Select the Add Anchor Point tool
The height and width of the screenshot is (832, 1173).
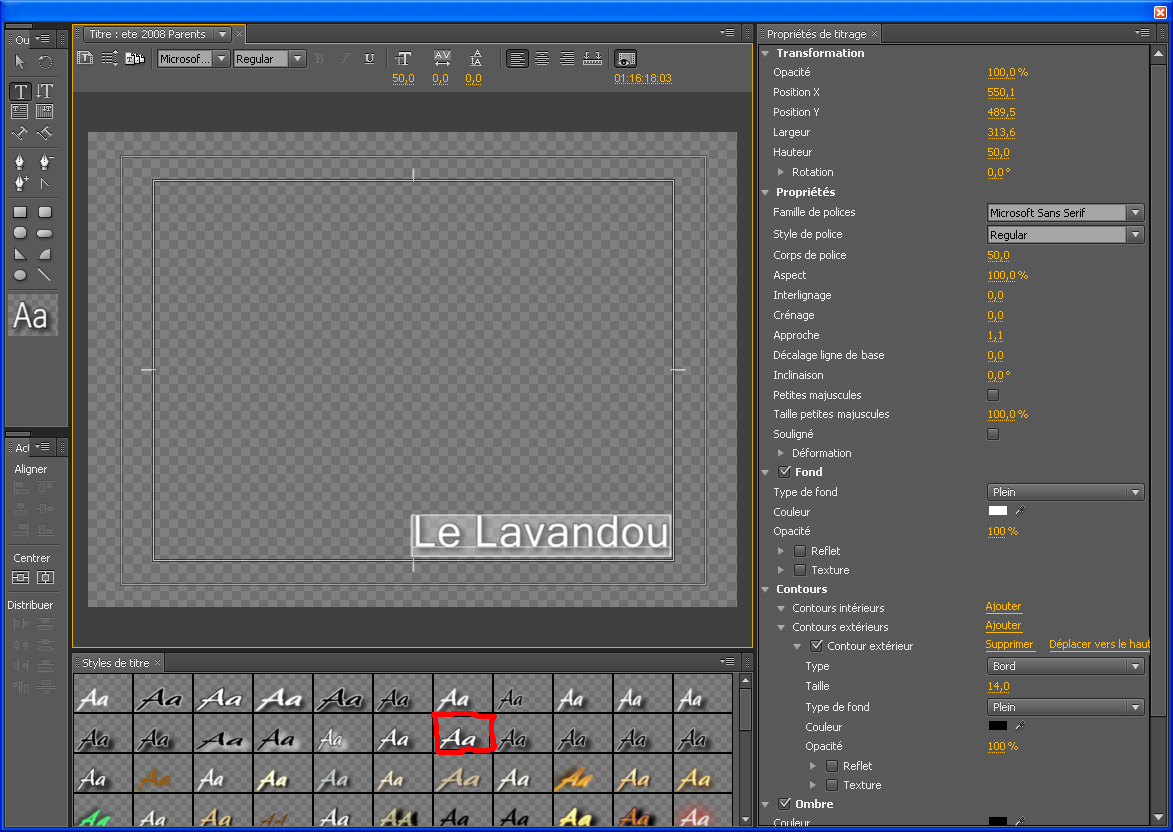click(x=20, y=183)
